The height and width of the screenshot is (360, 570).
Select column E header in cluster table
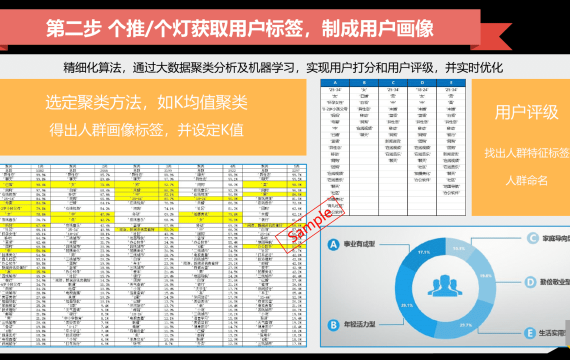click(451, 83)
